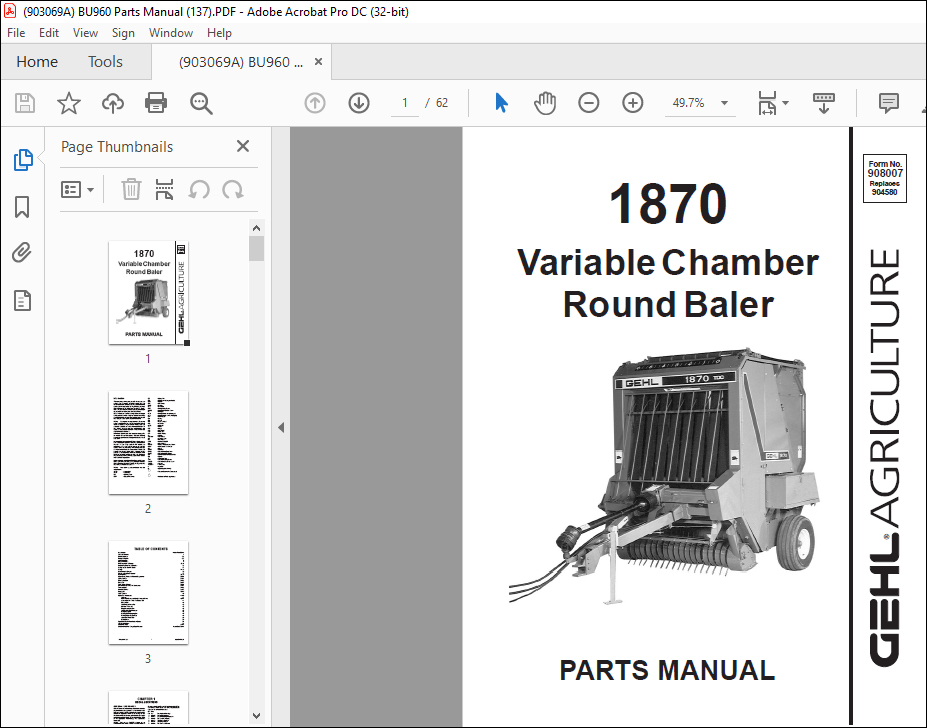Rotate pages clockwise
The width and height of the screenshot is (927, 728).
click(233, 189)
